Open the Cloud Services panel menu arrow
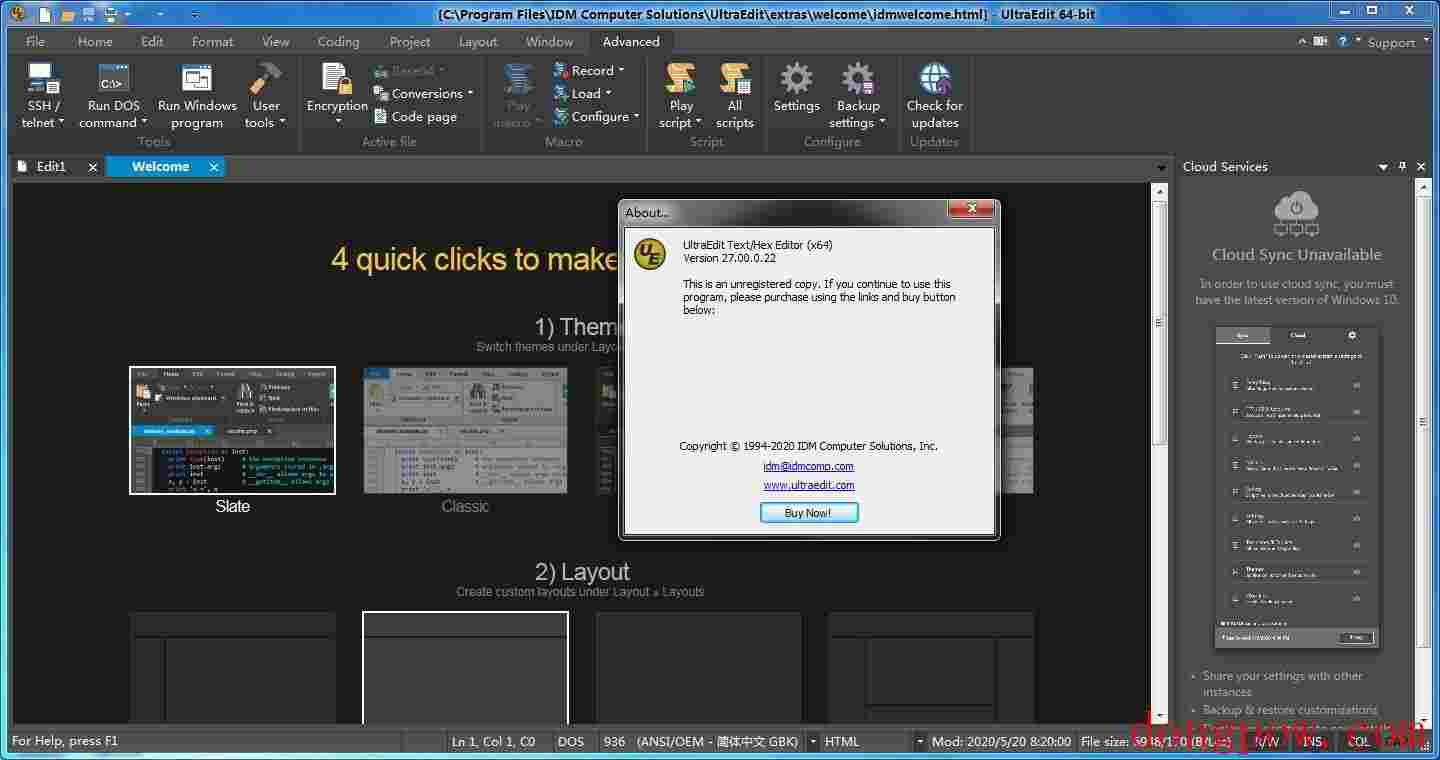This screenshot has width=1440, height=760. [1384, 167]
